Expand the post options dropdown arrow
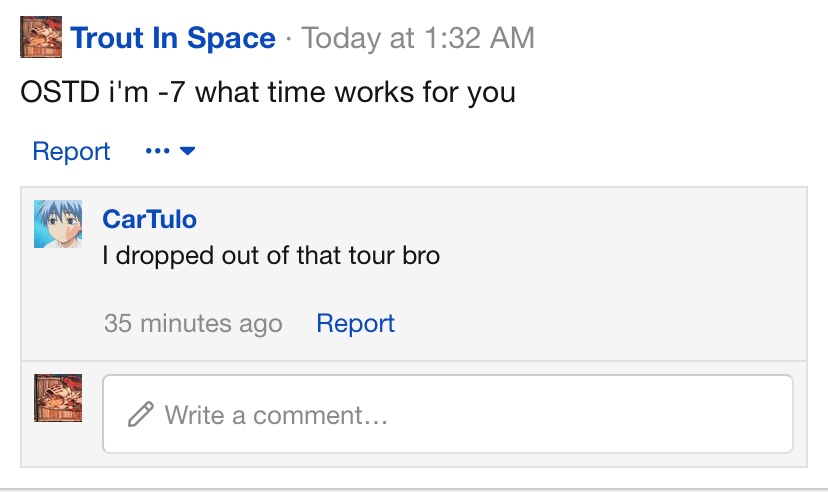The height and width of the screenshot is (492, 828). (187, 152)
